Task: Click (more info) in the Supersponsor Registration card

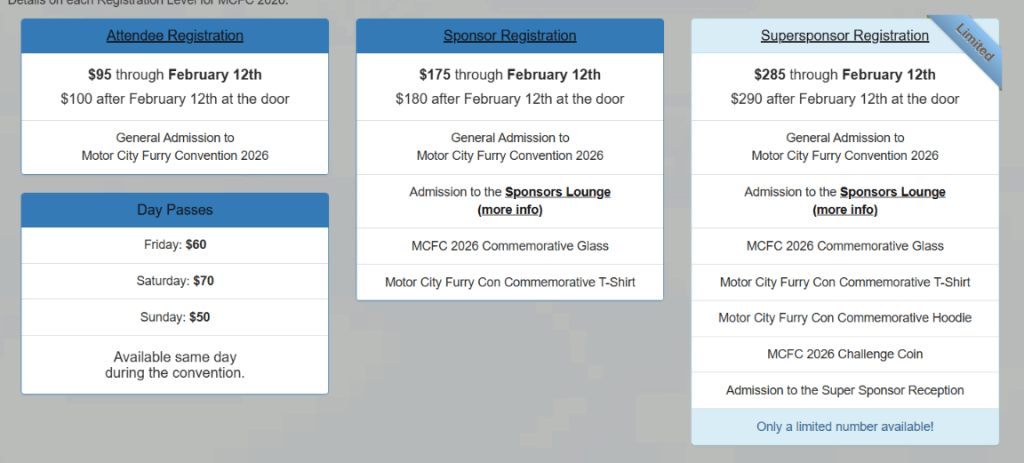Action: (845, 210)
